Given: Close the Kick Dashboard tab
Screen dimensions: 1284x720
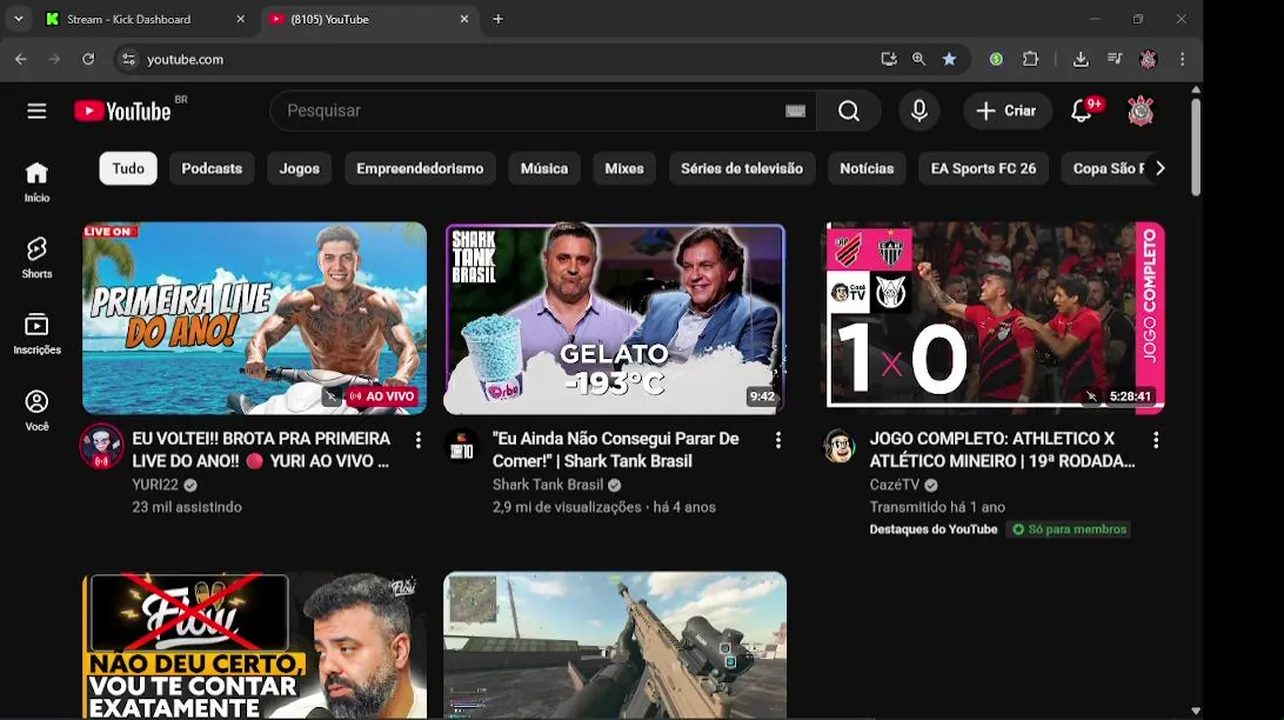Looking at the screenshot, I should 240,19.
